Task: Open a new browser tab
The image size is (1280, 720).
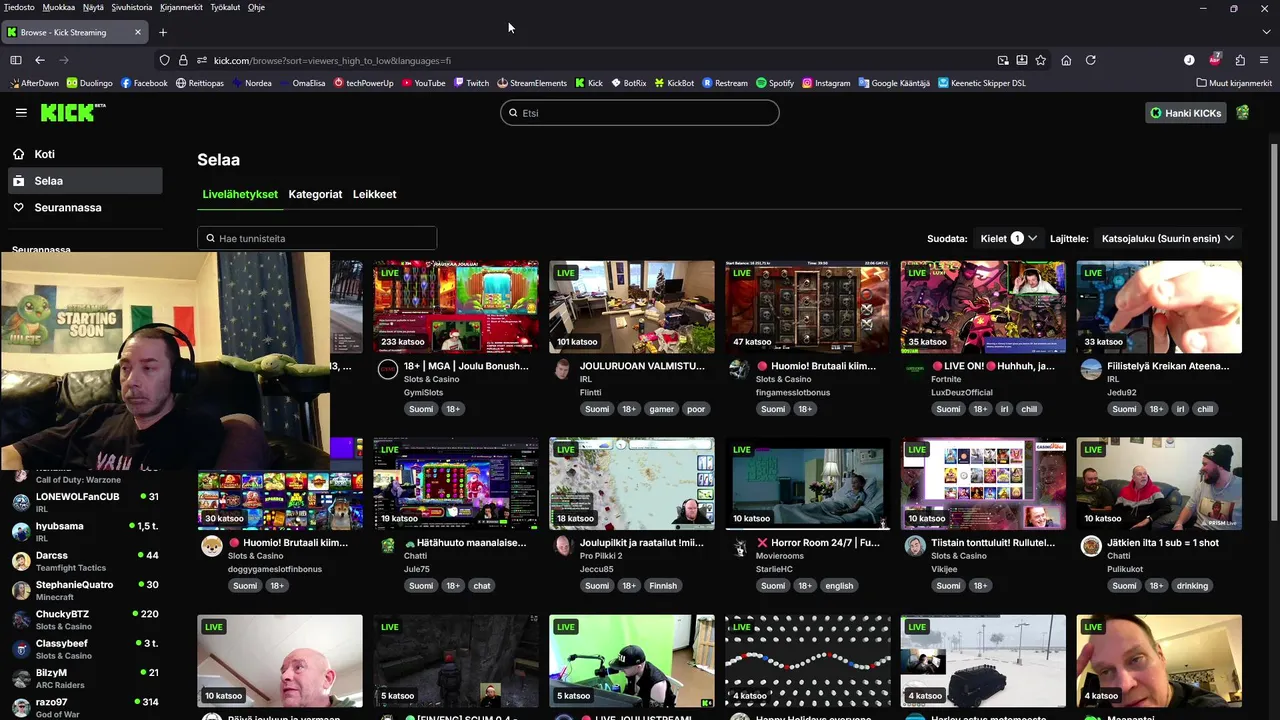Action: pyautogui.click(x=163, y=32)
